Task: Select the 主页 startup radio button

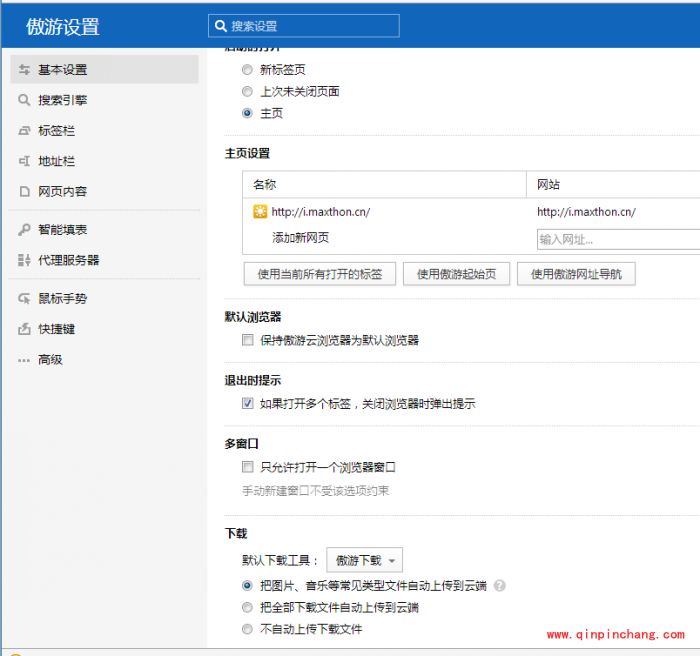Action: coord(247,113)
